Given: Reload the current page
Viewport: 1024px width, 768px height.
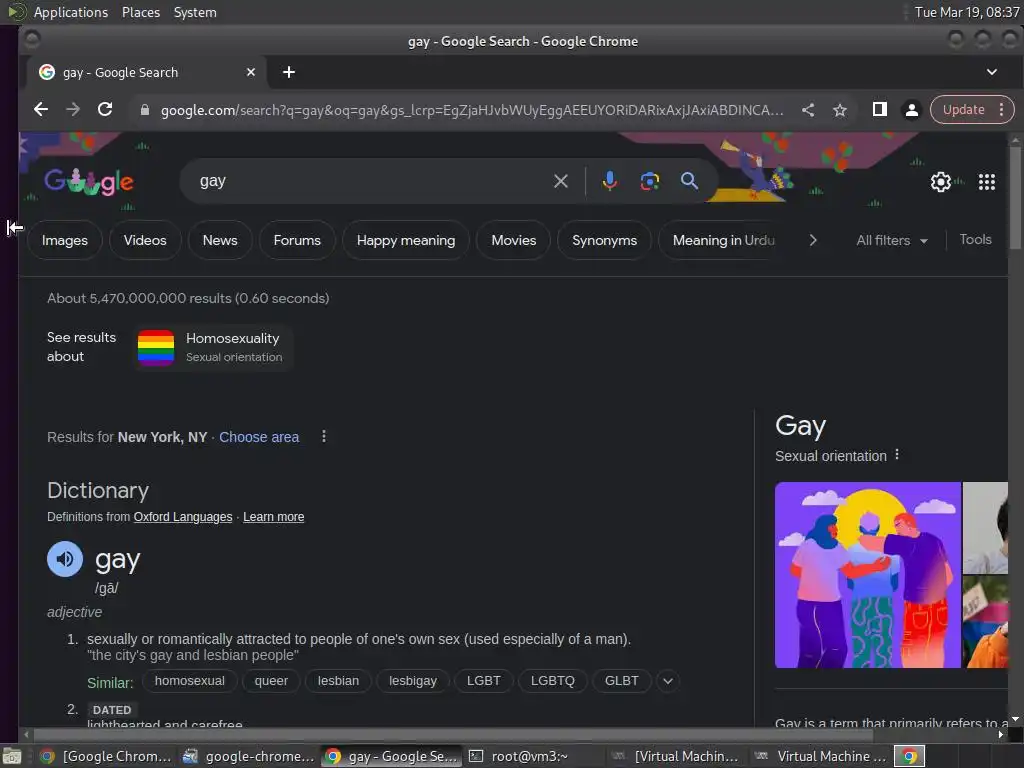Looking at the screenshot, I should [x=105, y=110].
